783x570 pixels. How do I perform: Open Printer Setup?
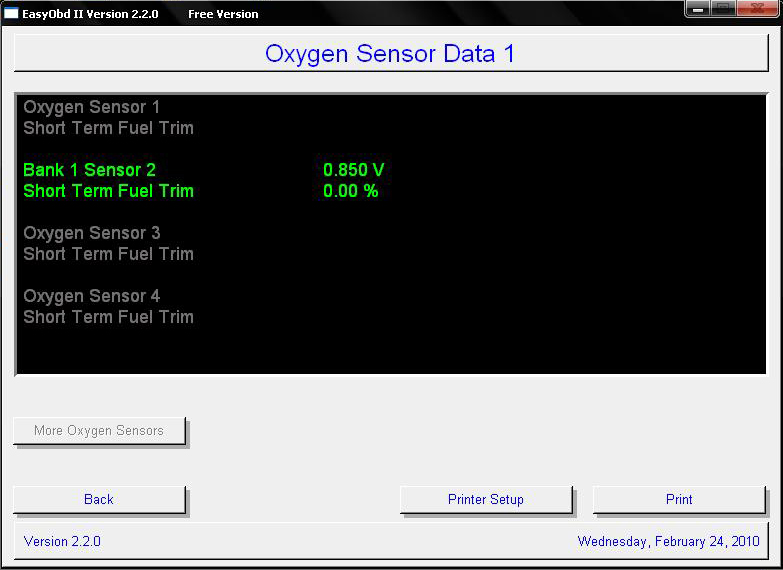(x=486, y=499)
